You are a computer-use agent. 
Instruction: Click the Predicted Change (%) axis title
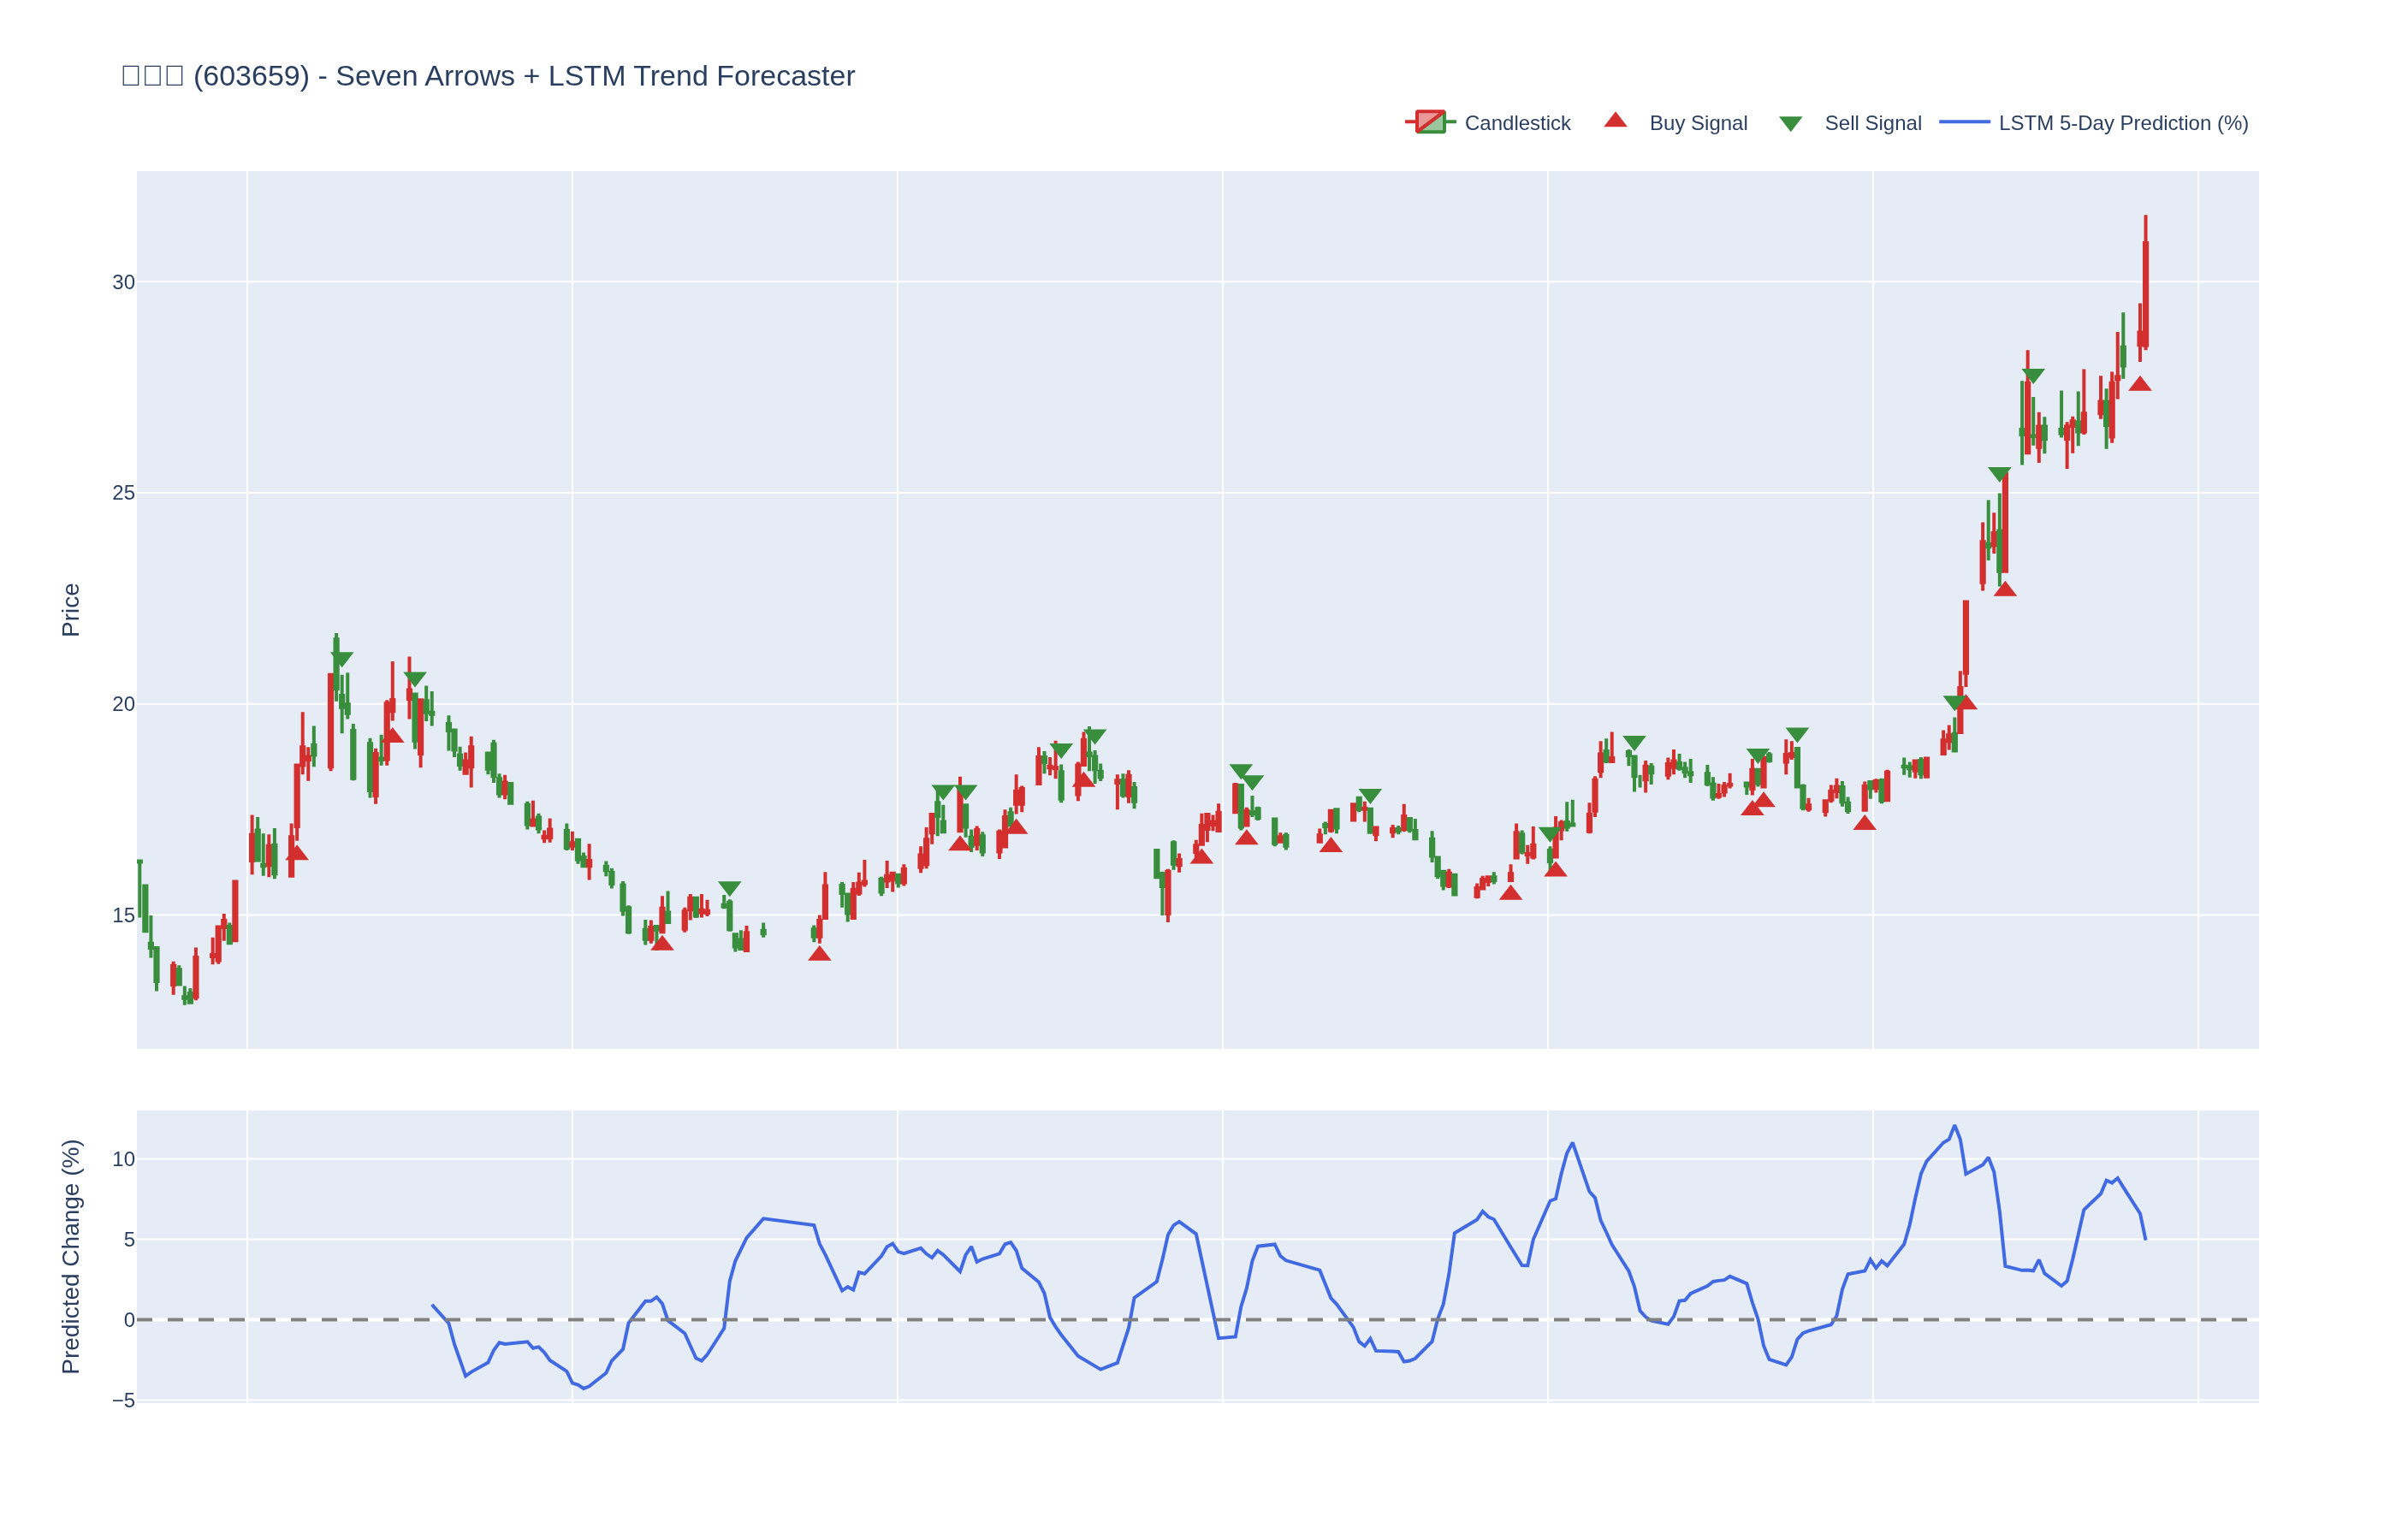(71, 1256)
